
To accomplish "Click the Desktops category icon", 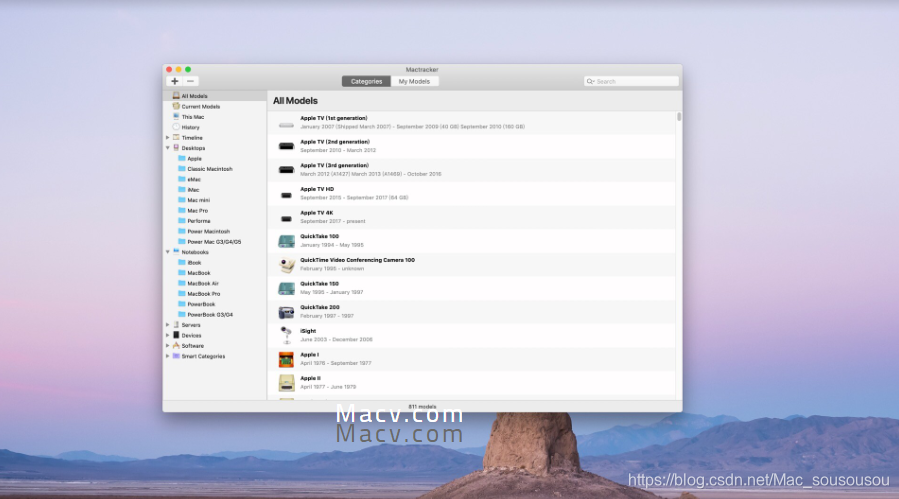I will pyautogui.click(x=176, y=148).
